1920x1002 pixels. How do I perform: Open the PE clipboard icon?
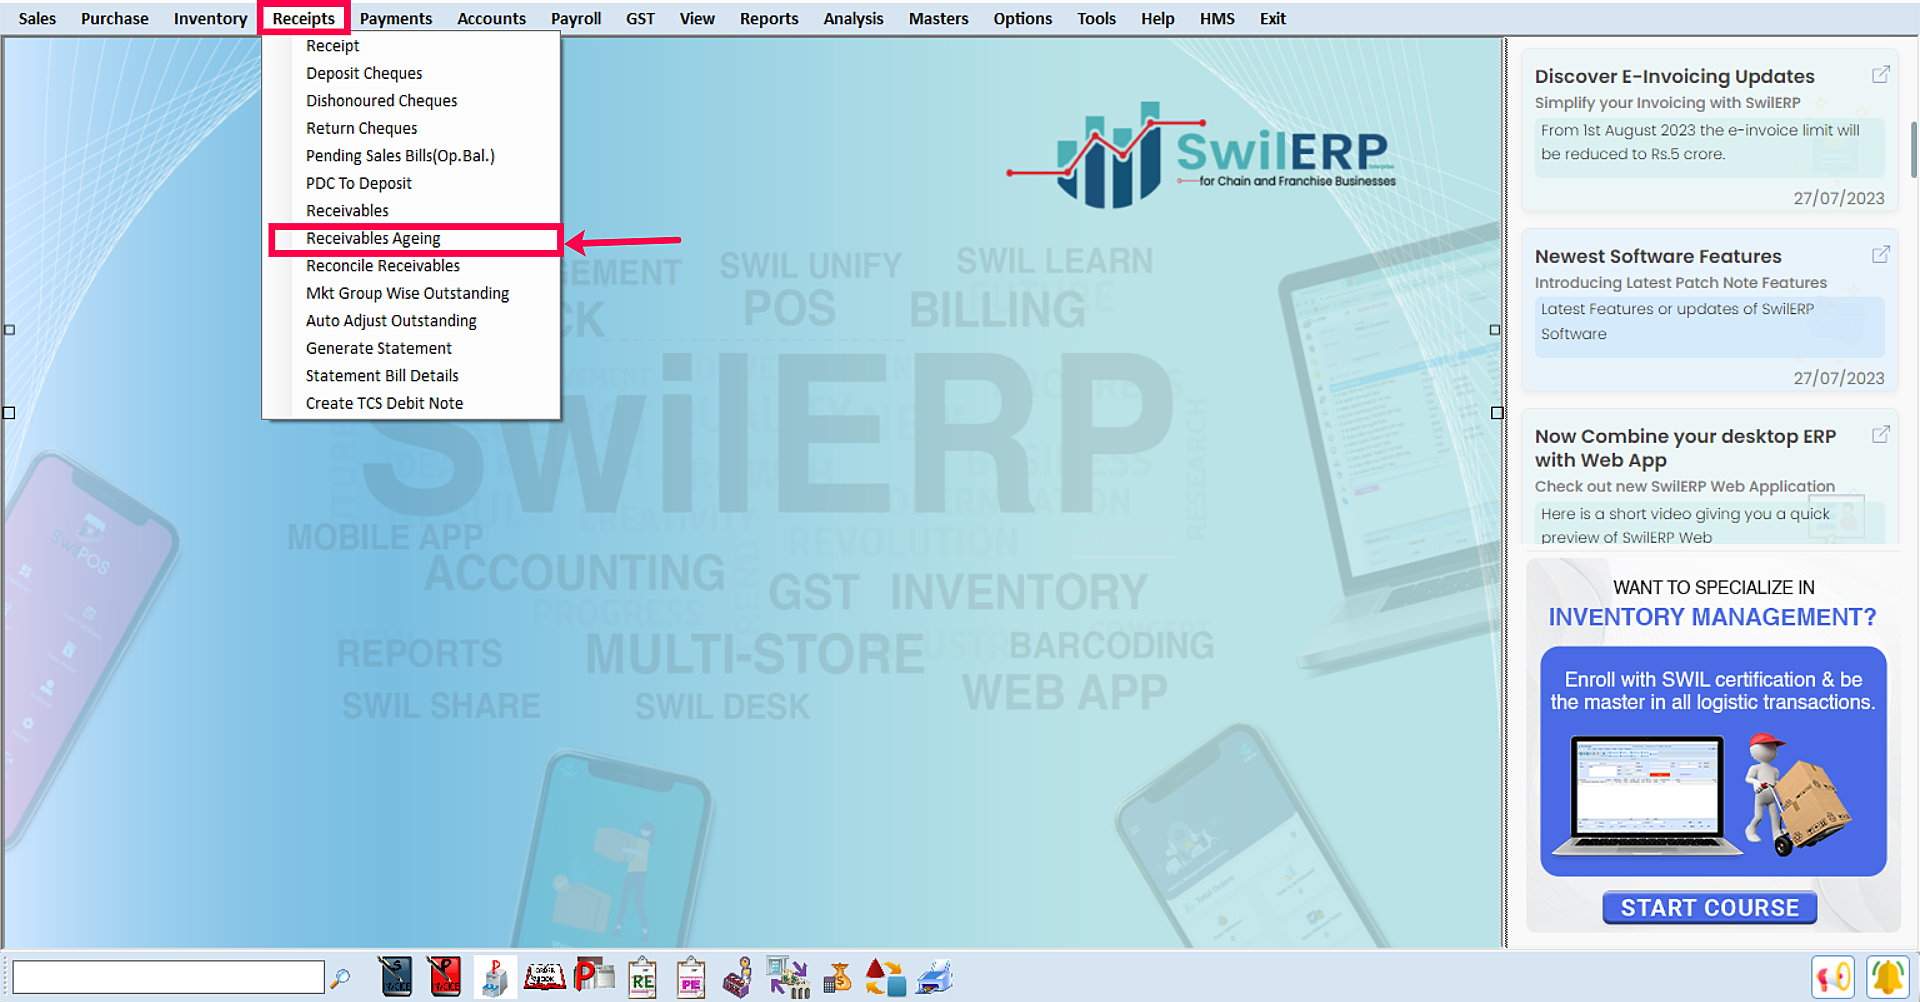tap(691, 977)
